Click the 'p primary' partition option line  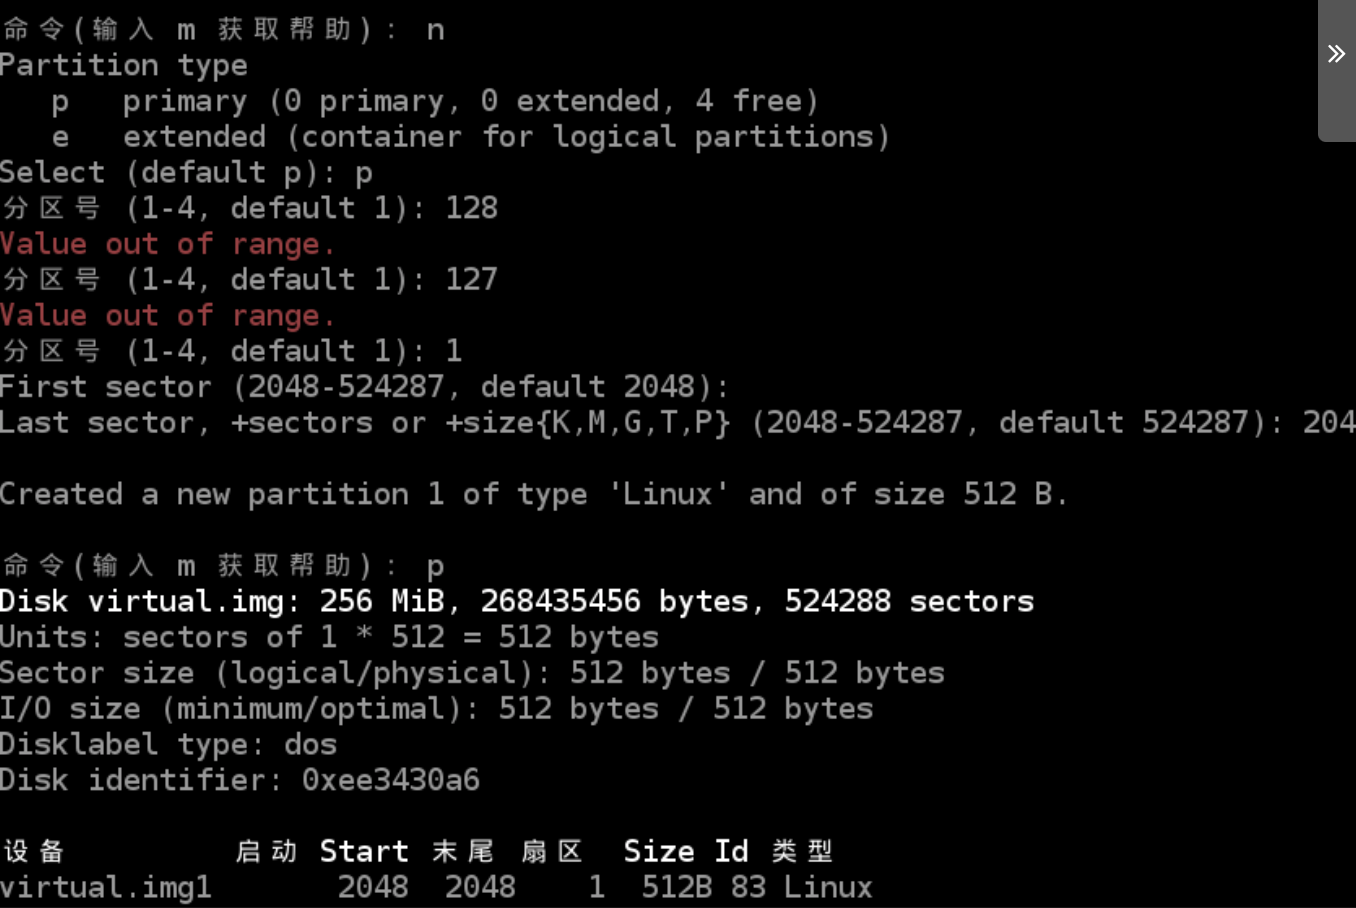click(434, 101)
